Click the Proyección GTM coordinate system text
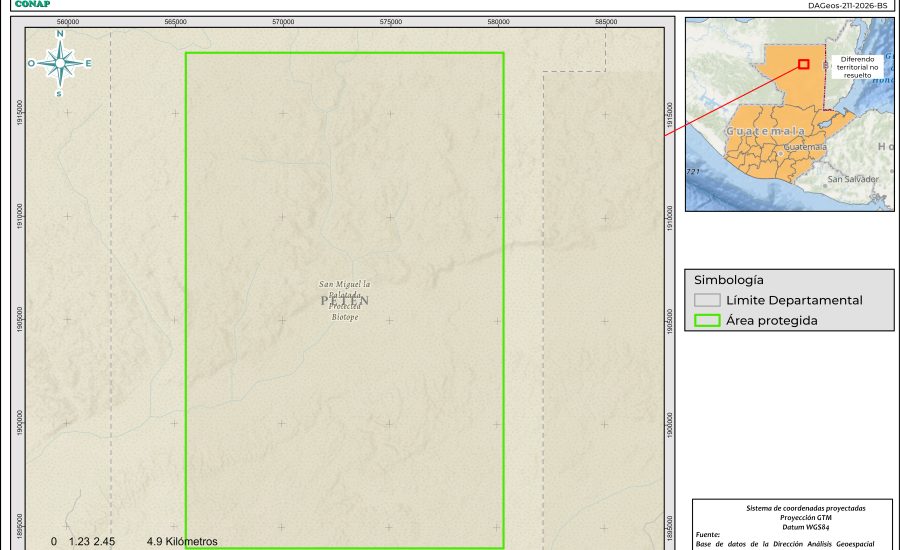The height and width of the screenshot is (550, 900). (792, 518)
